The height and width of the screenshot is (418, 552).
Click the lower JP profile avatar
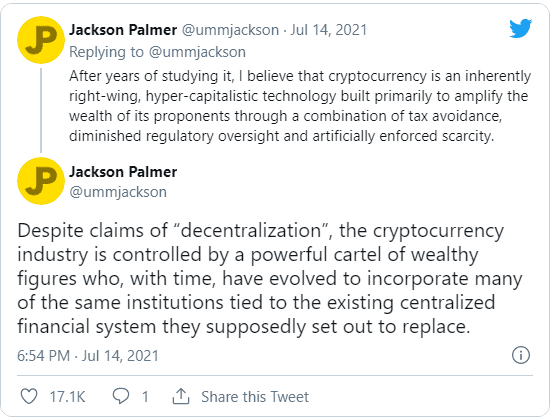click(x=41, y=181)
